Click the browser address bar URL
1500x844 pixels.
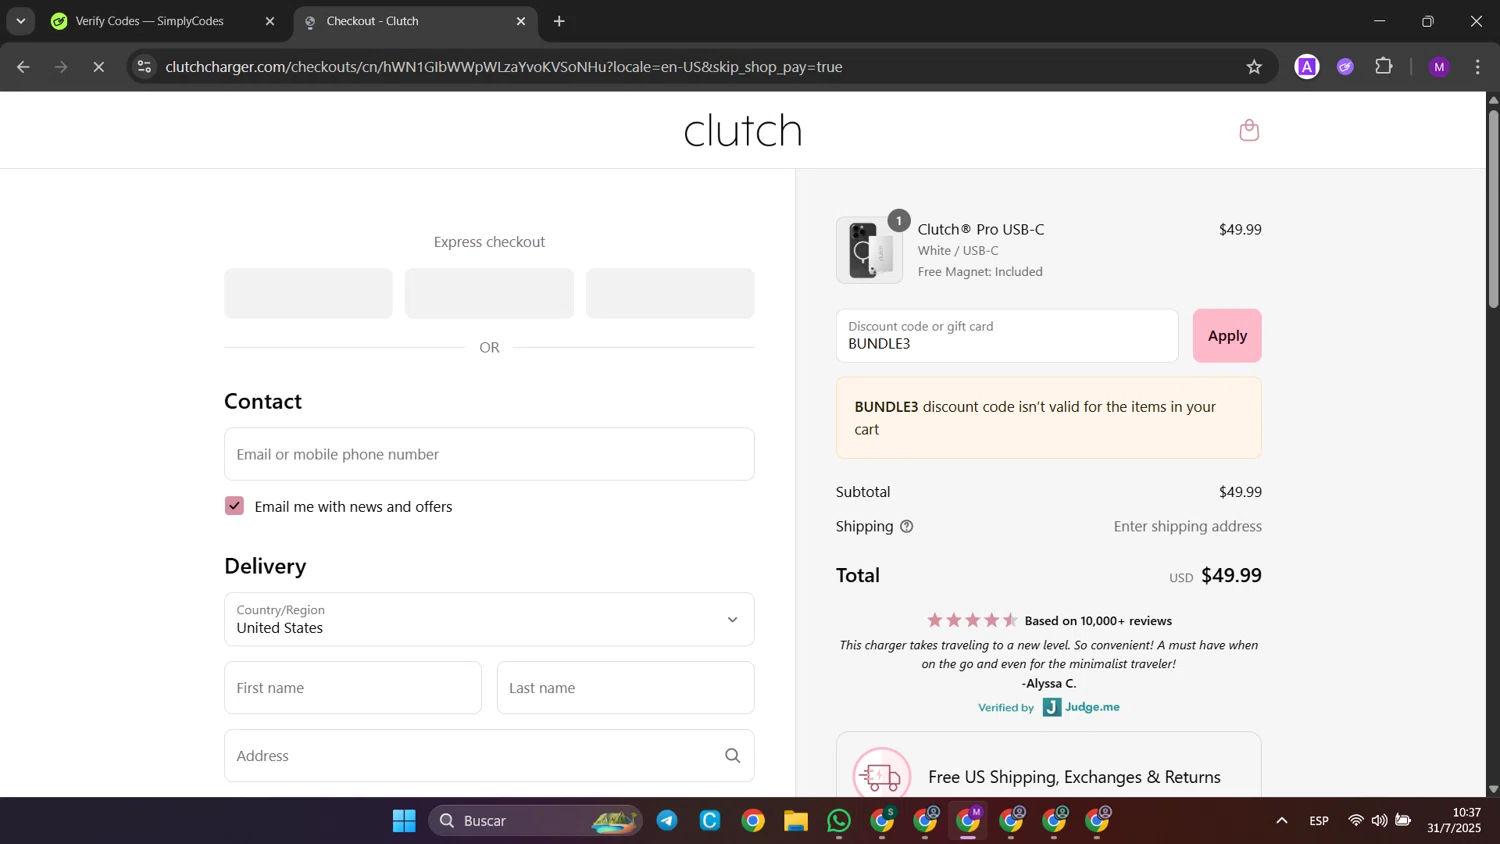click(x=504, y=67)
